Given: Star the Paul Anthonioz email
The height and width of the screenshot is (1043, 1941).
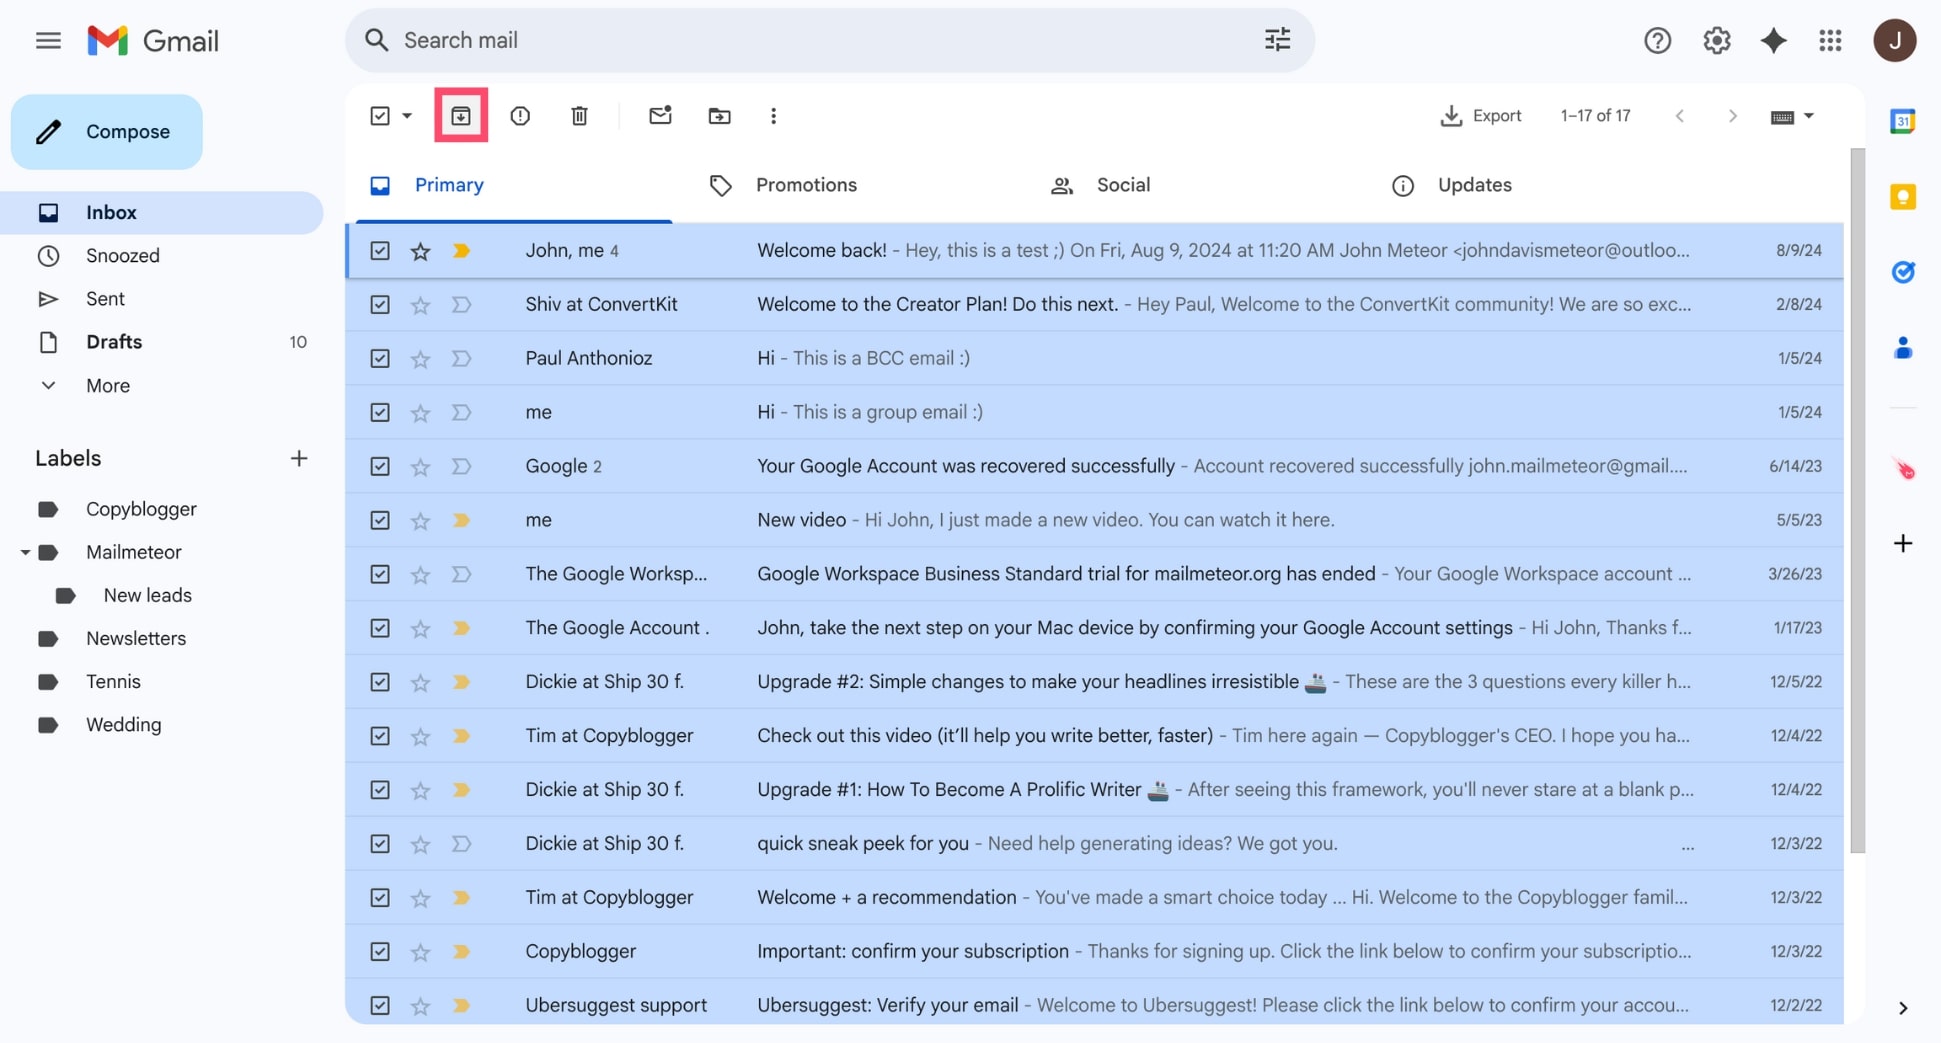Looking at the screenshot, I should pos(420,359).
